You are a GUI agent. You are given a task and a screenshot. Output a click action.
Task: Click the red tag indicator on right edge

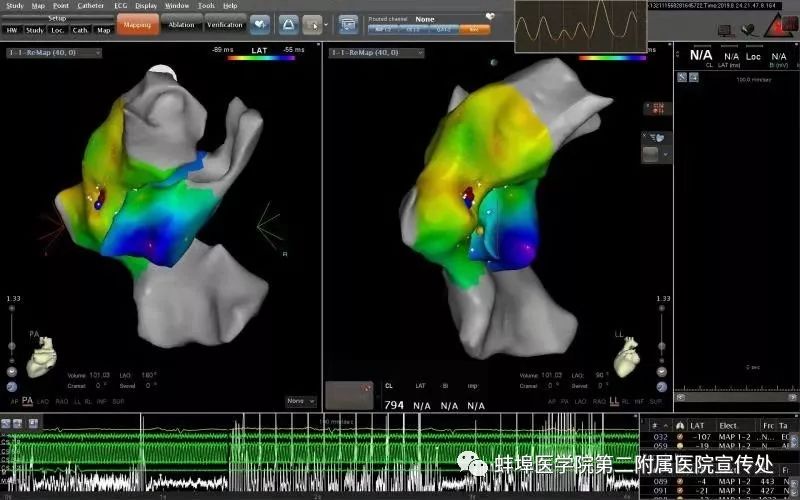tap(658, 108)
